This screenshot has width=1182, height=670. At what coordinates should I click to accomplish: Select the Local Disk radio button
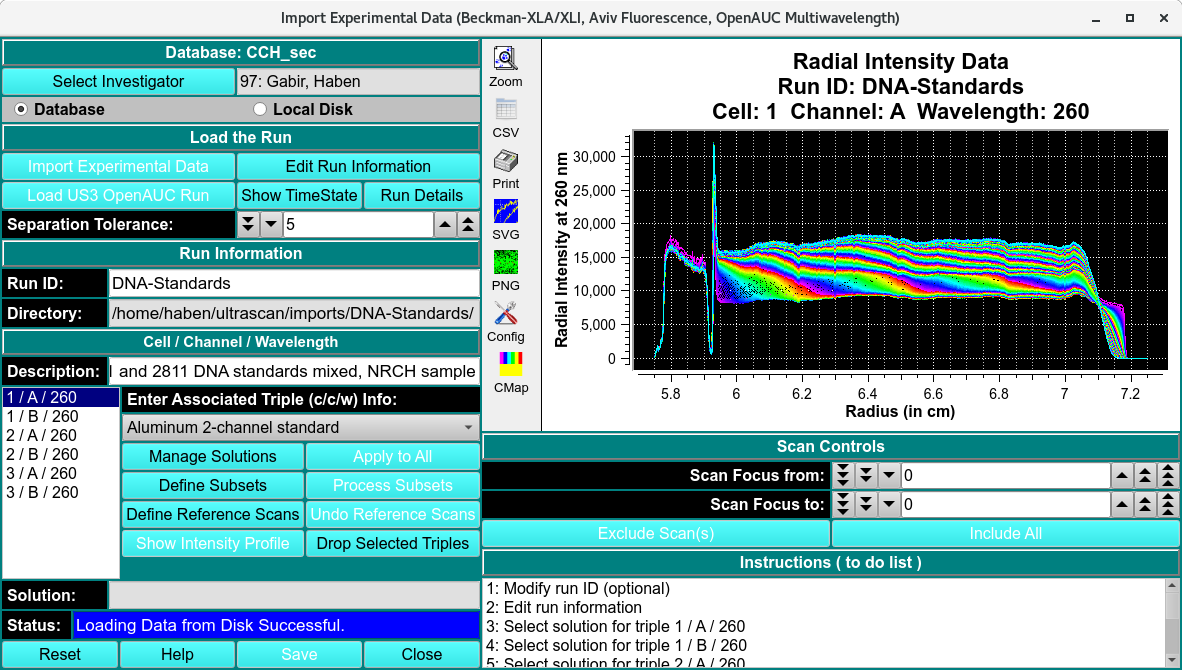click(260, 109)
